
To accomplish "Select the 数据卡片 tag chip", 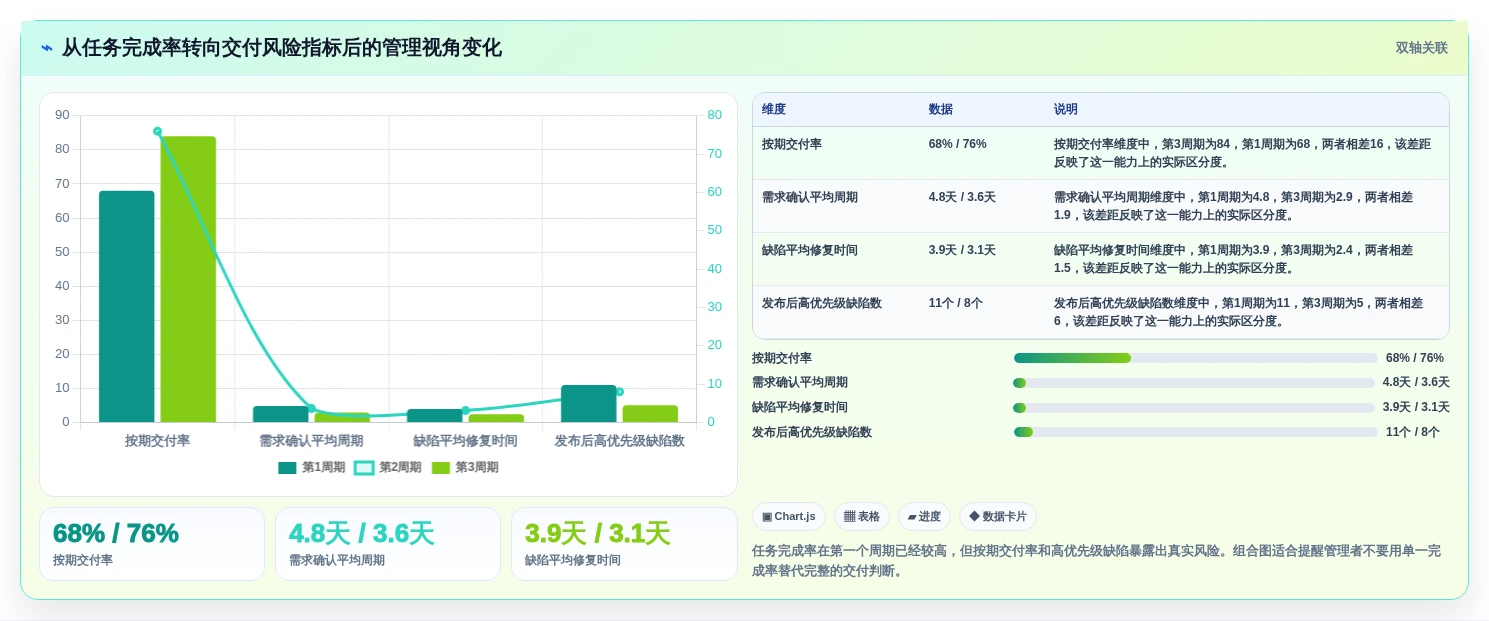I will tap(998, 516).
